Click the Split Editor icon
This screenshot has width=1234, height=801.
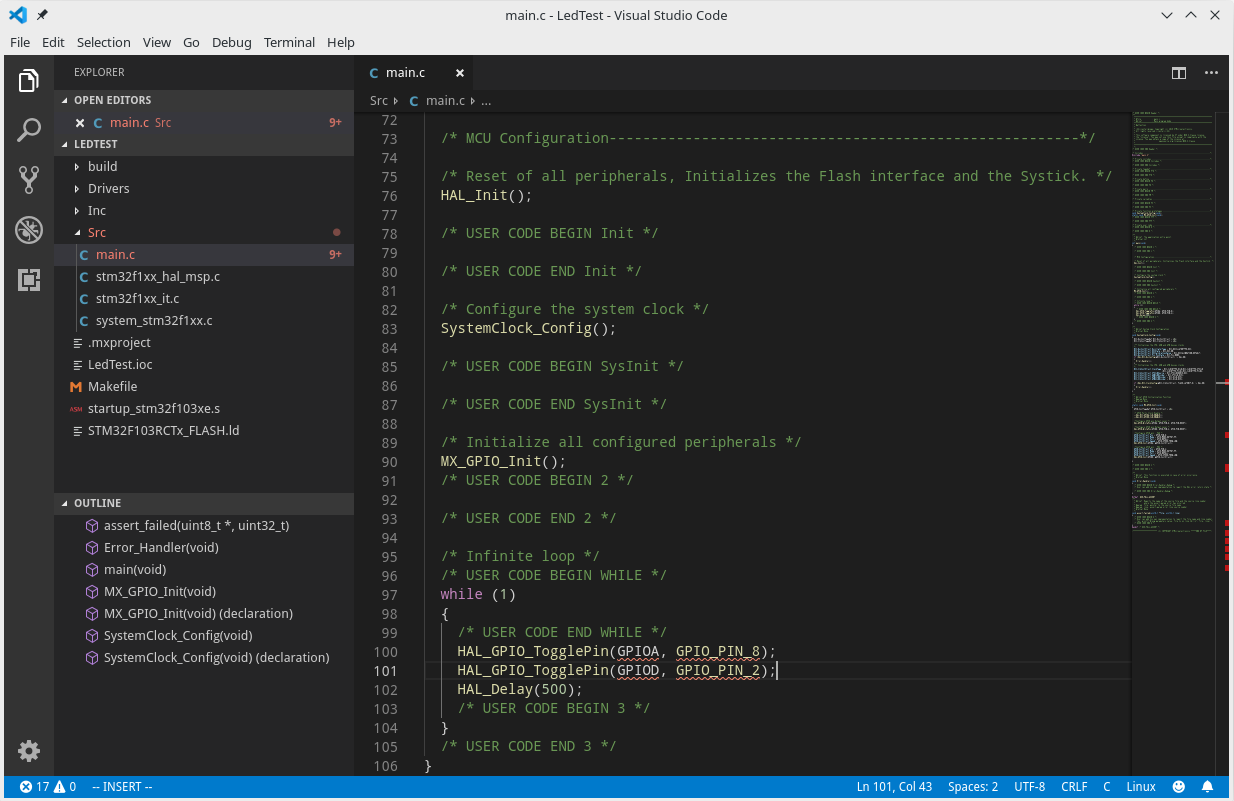(1179, 73)
